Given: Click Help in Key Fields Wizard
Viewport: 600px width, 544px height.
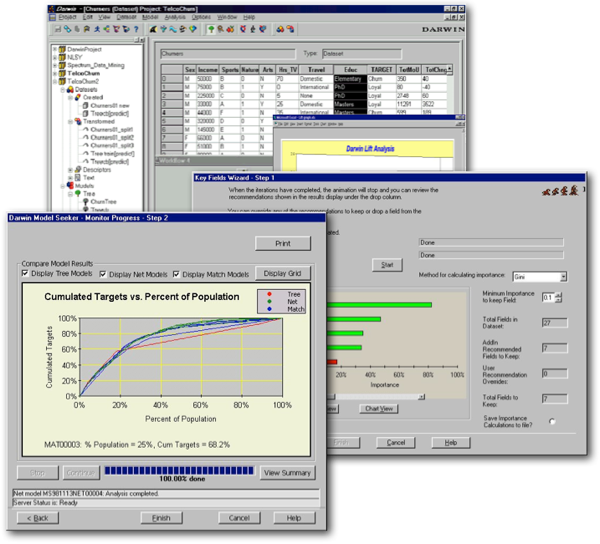Looking at the screenshot, I should tap(451, 443).
